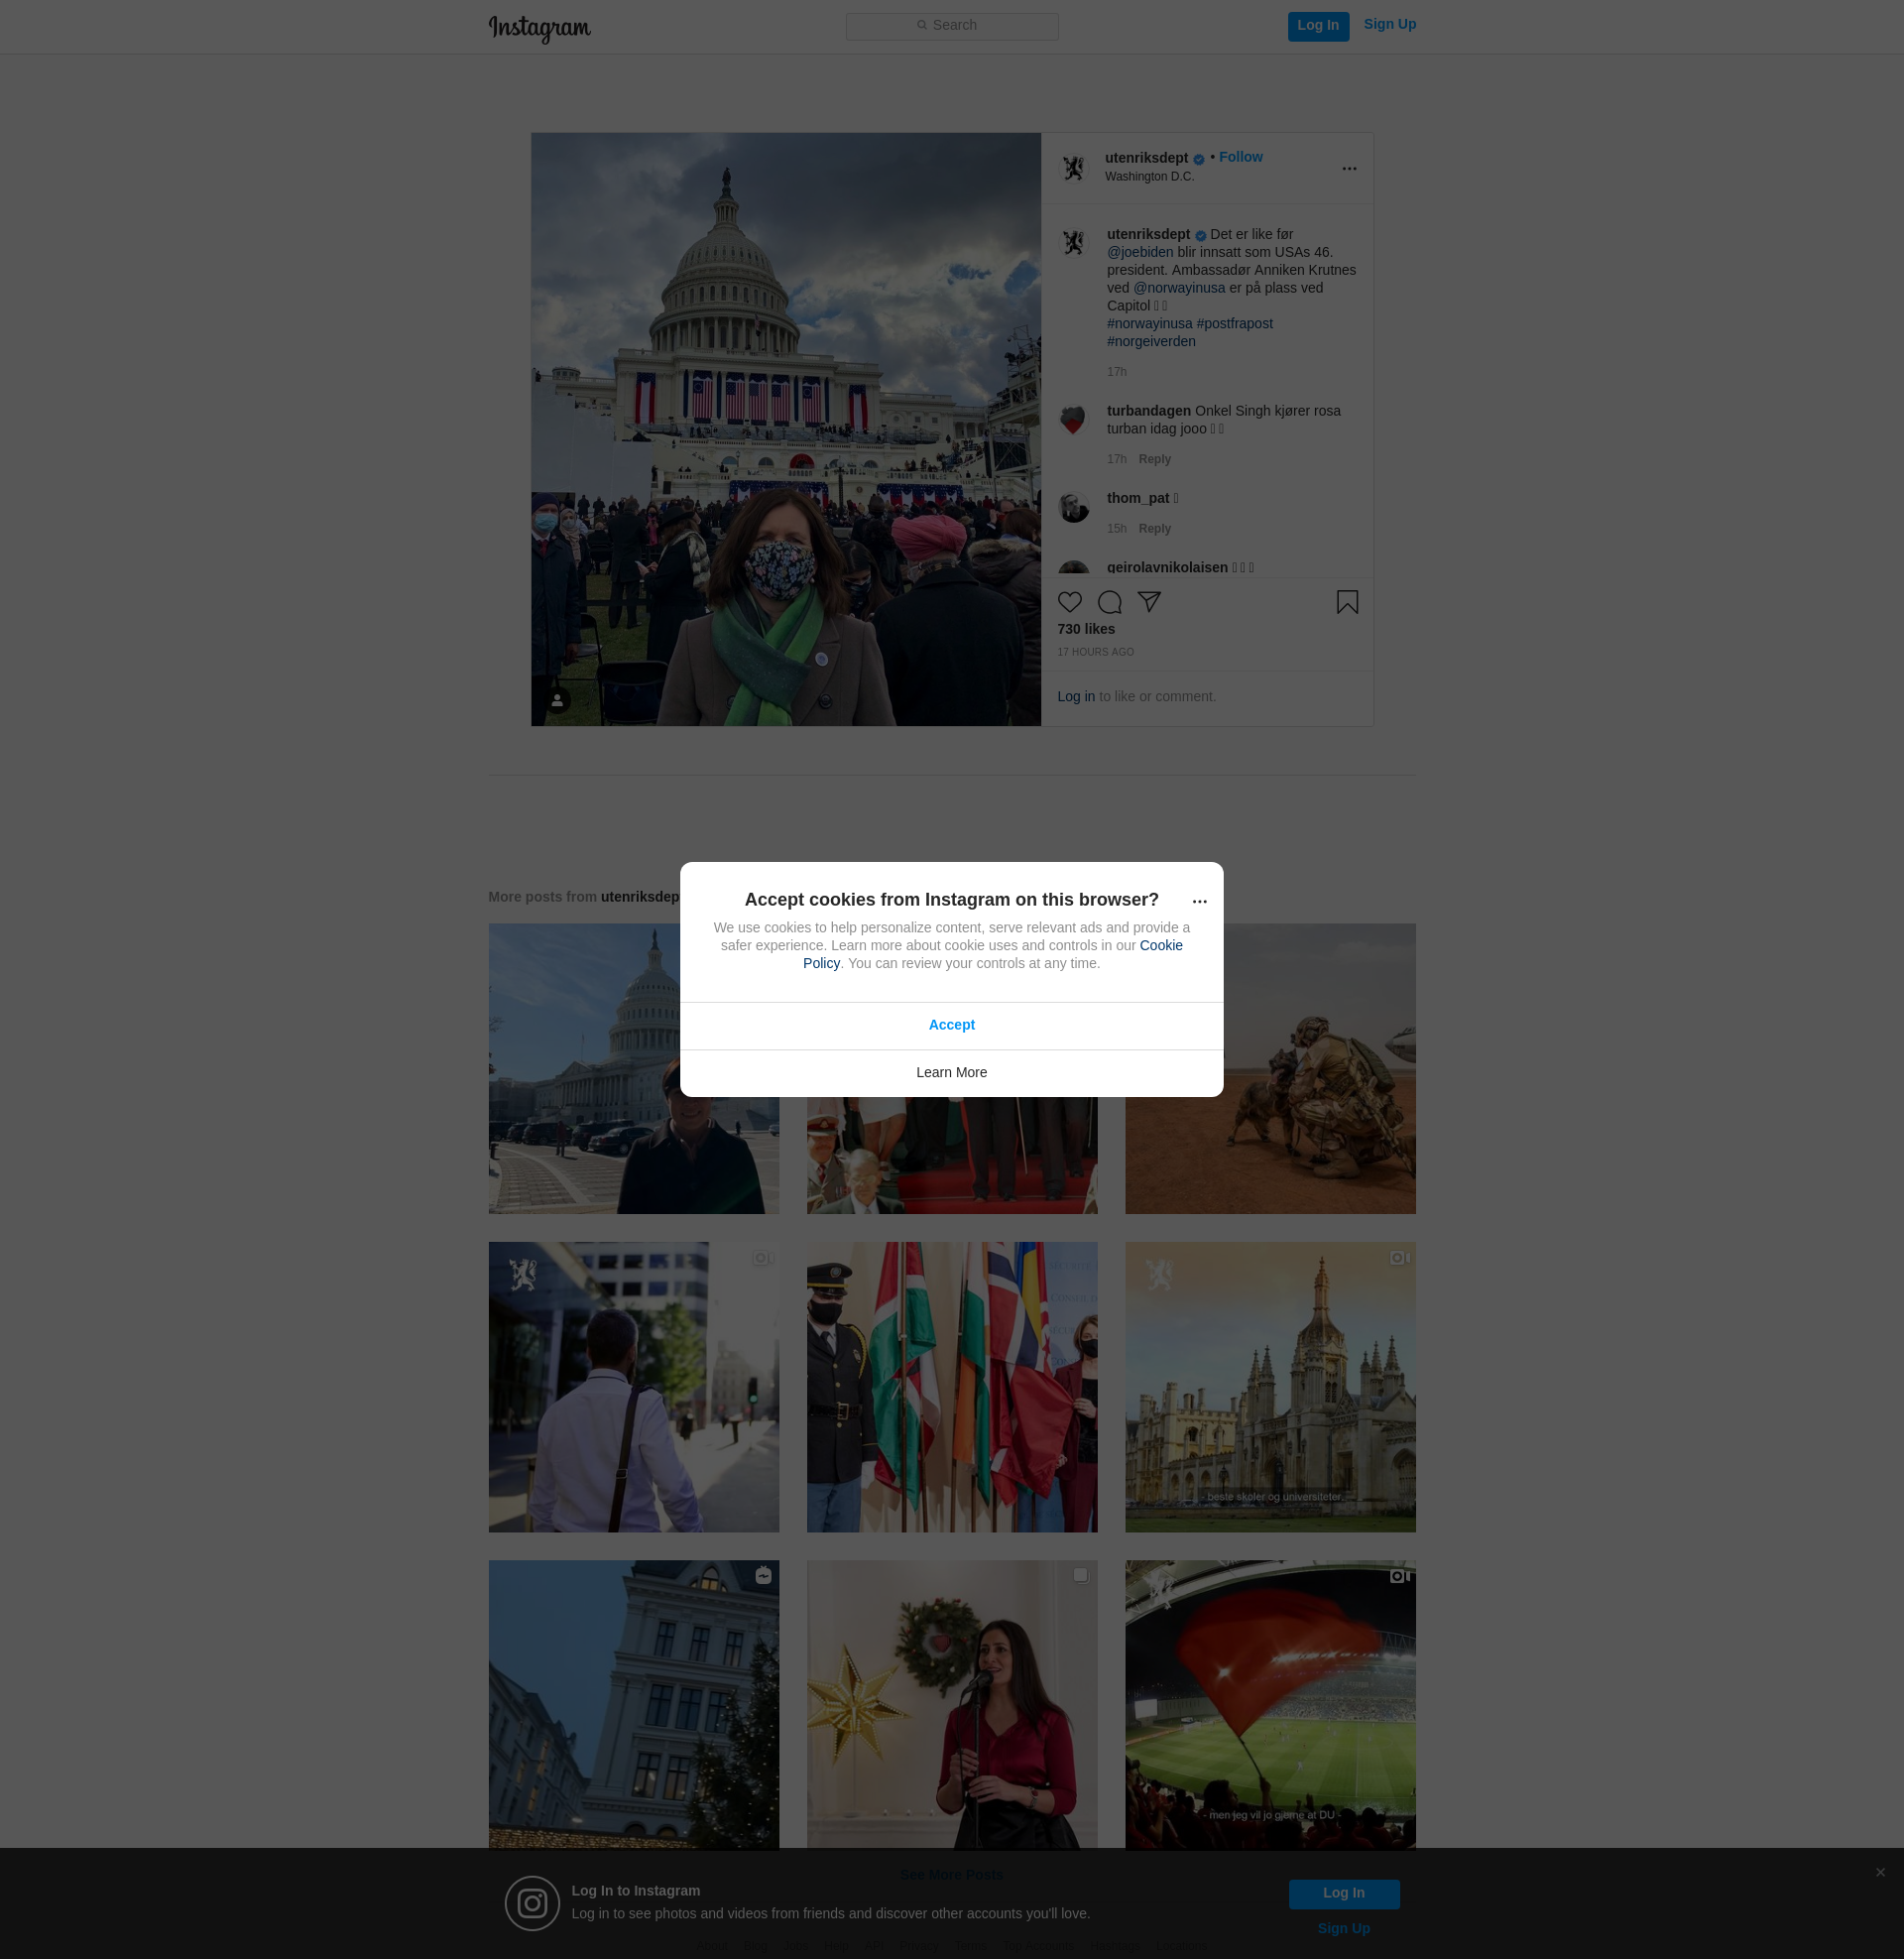Click Instagram camera icon in bottom banner
Screen dimensions: 1904x1959
(x=532, y=1903)
